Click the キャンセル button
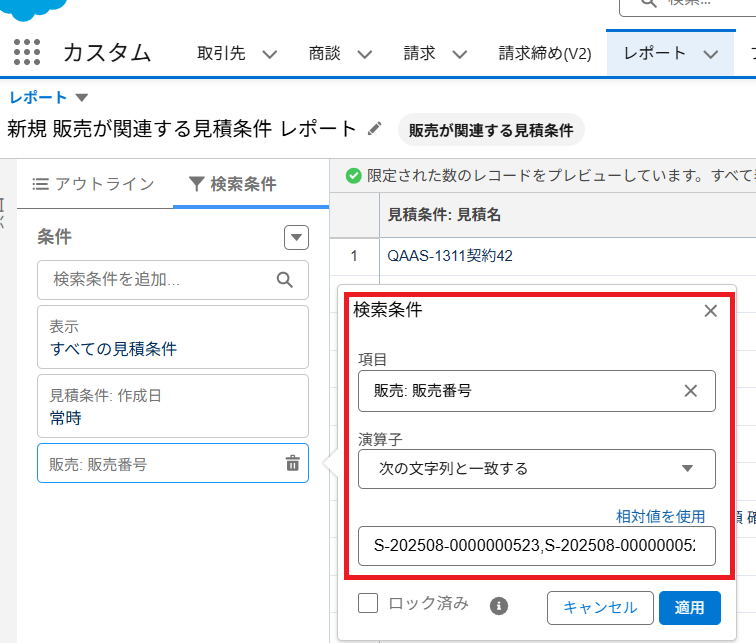Screen dimensions: 756x643 [600, 608]
